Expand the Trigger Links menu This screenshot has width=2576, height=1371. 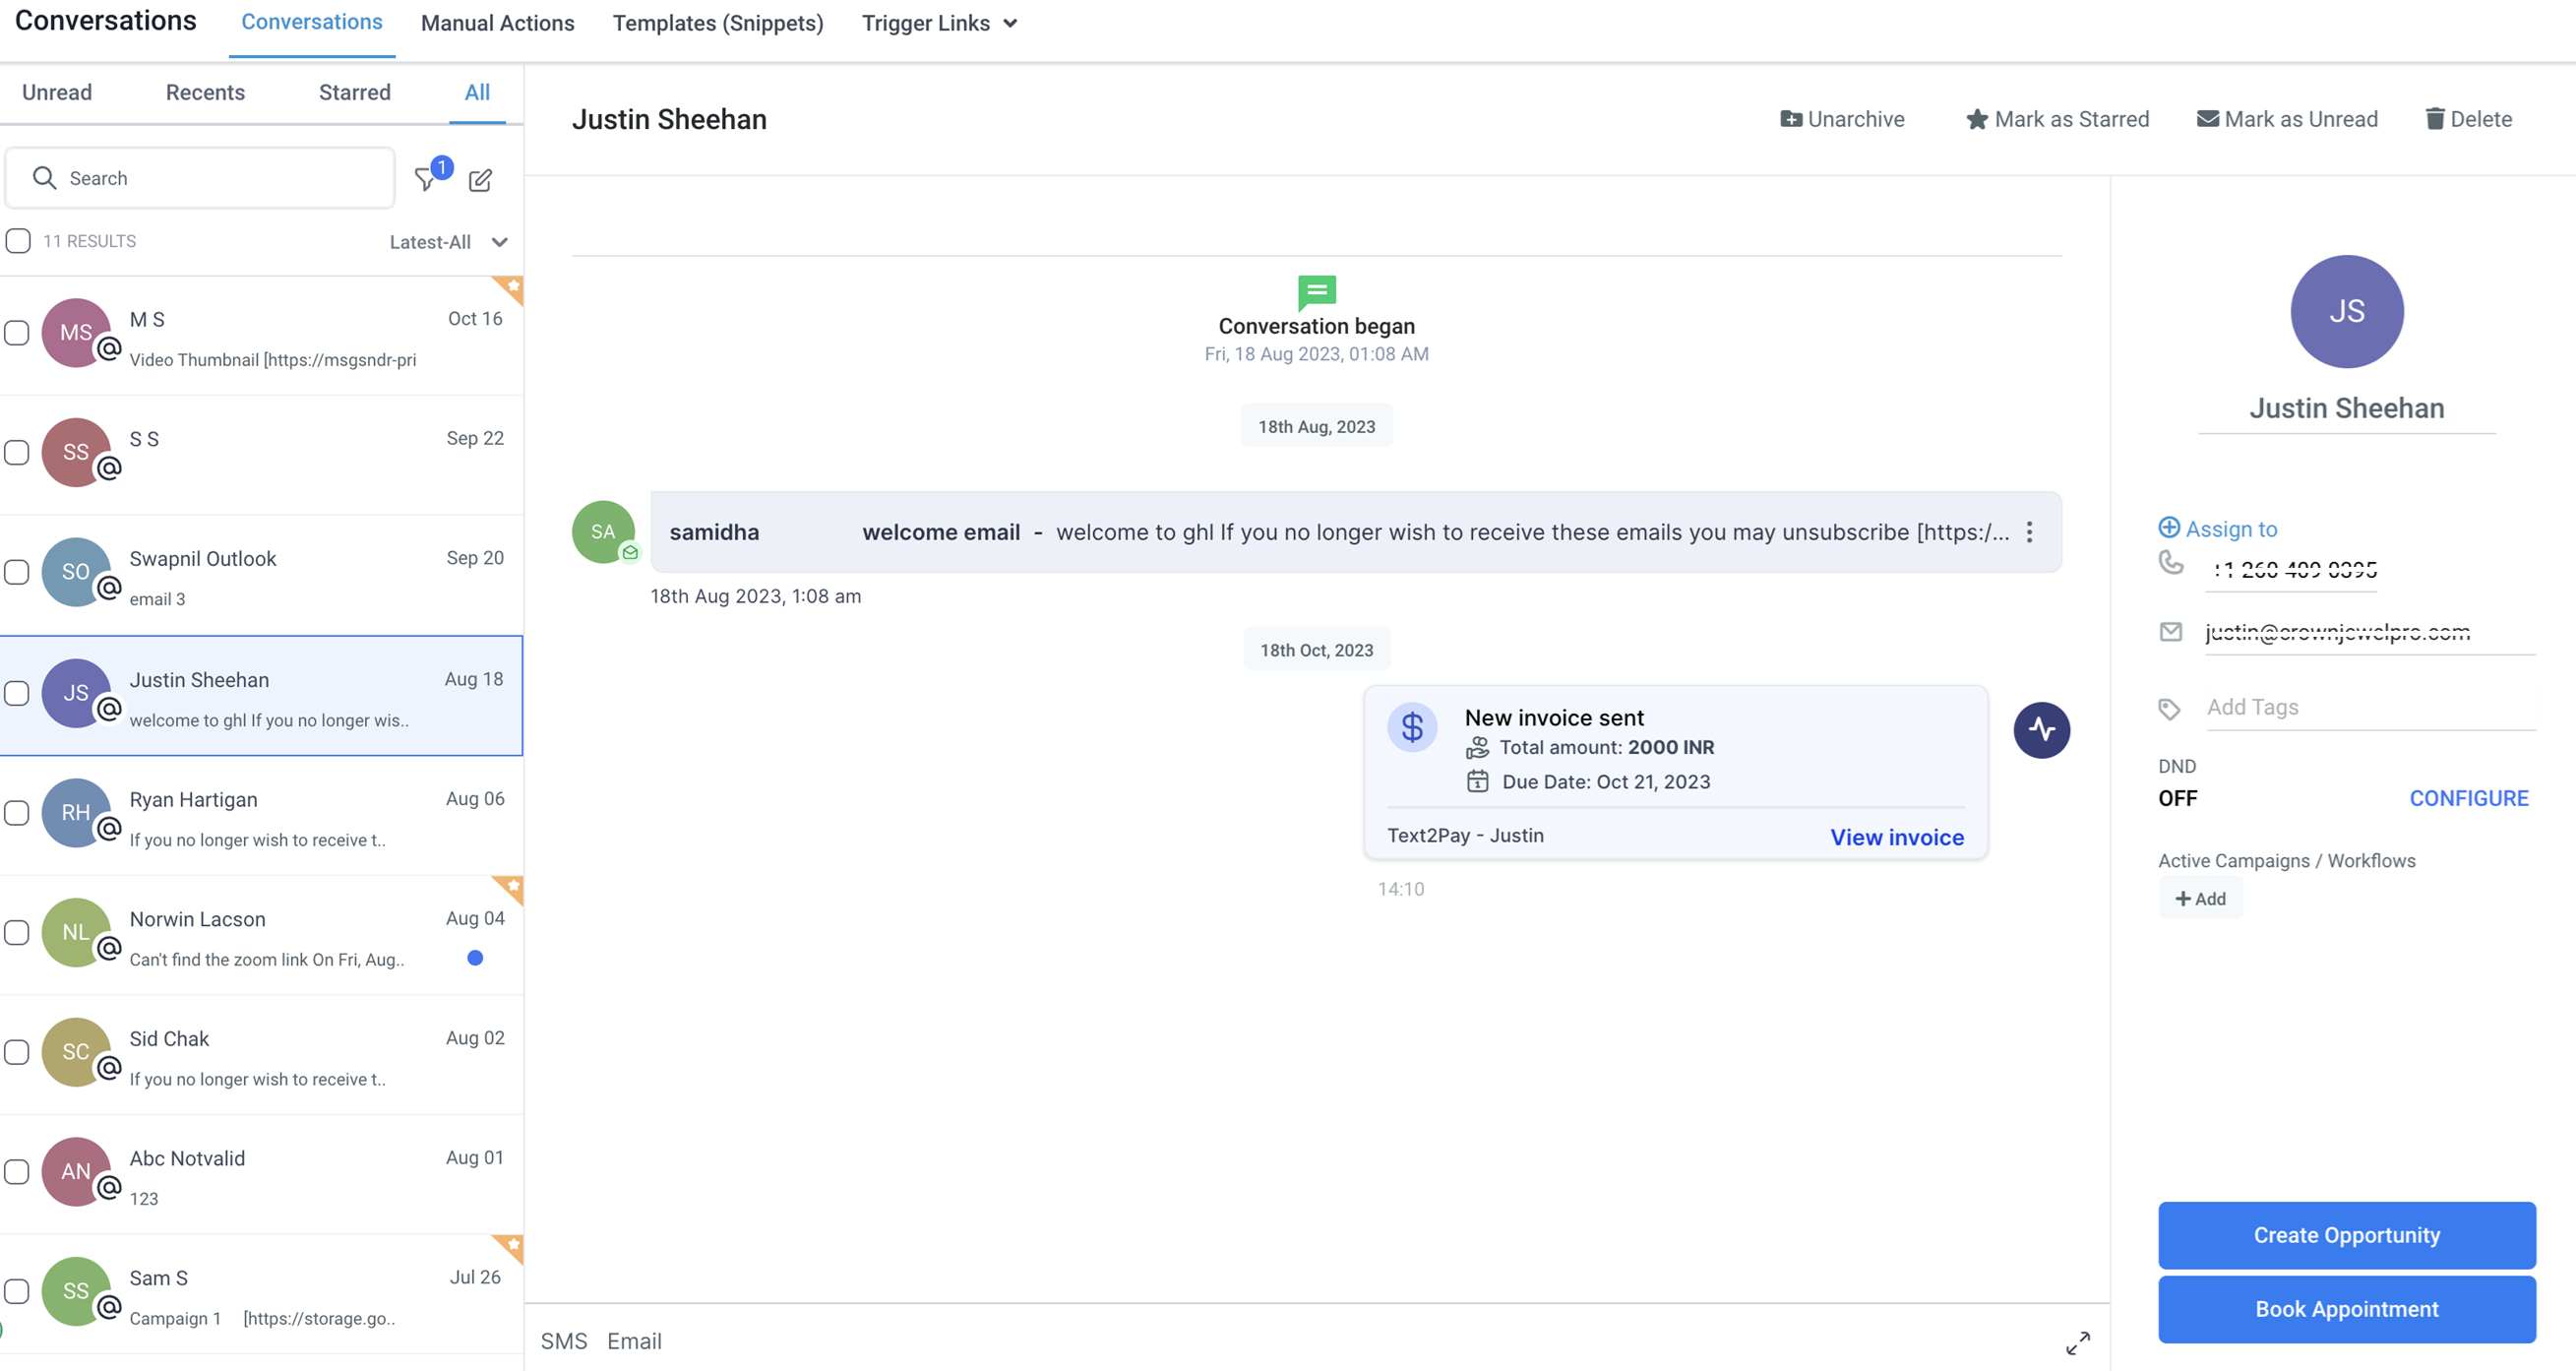click(x=939, y=23)
